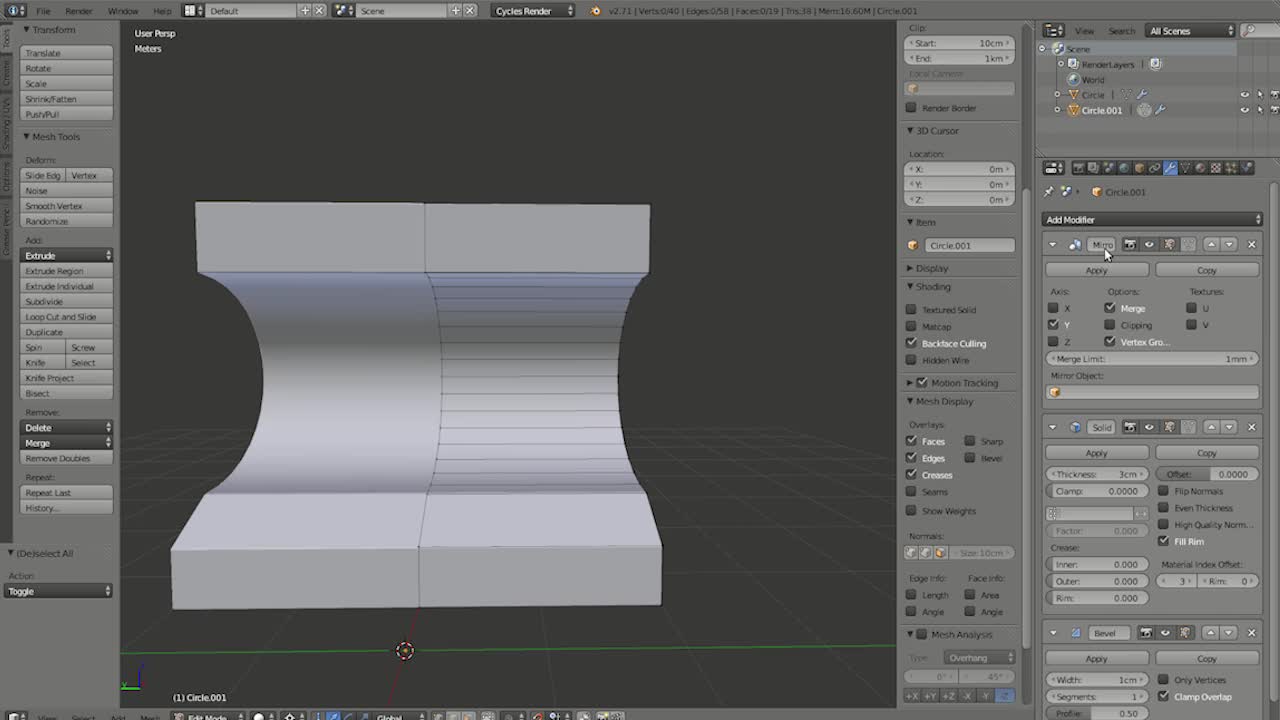This screenshot has width=1280, height=720.
Task: Click the Circle.001 mesh icon in outliner
Action: pyautogui.click(x=1145, y=110)
